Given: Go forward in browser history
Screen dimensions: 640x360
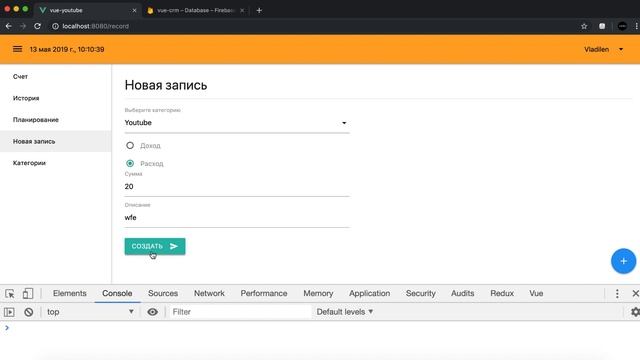Looking at the screenshot, I should point(23,26).
